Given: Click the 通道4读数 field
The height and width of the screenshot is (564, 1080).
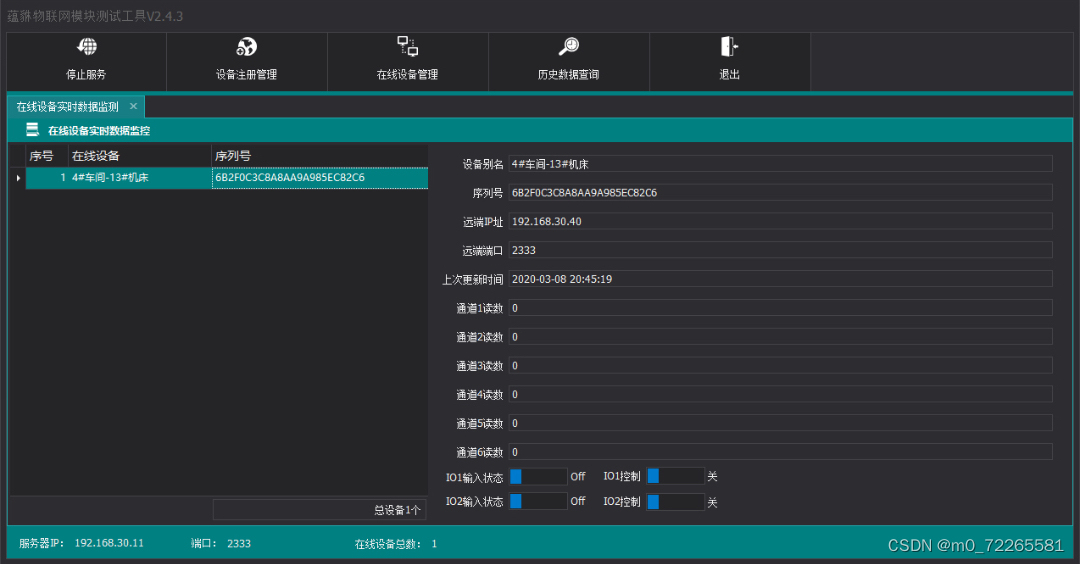Looking at the screenshot, I should pyautogui.click(x=780, y=395).
